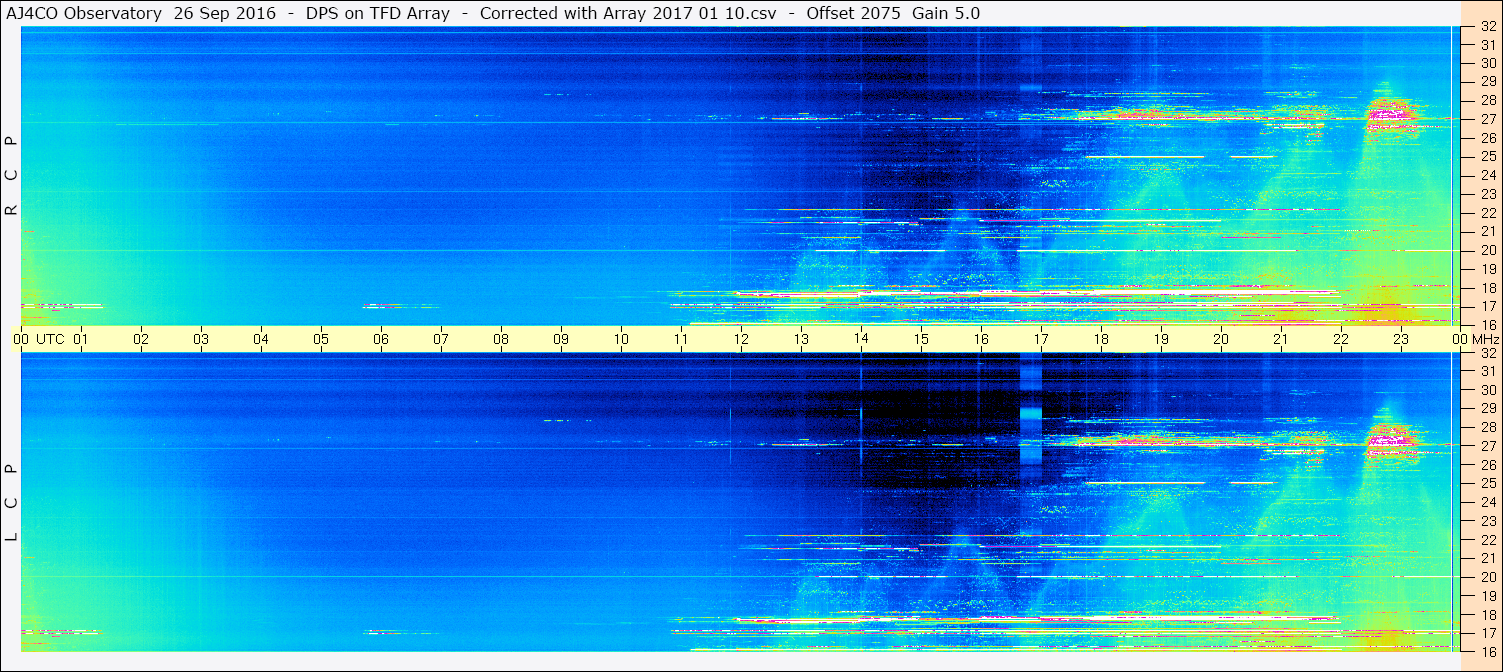This screenshot has height=672, width=1503.
Task: Click the 14 hour marker
Action: (861, 339)
